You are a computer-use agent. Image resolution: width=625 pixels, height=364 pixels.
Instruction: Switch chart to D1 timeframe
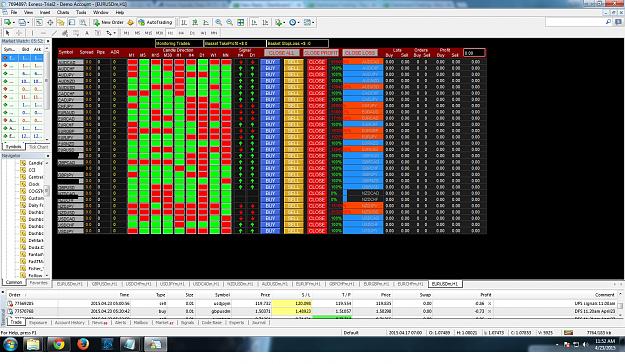(x=192, y=33)
